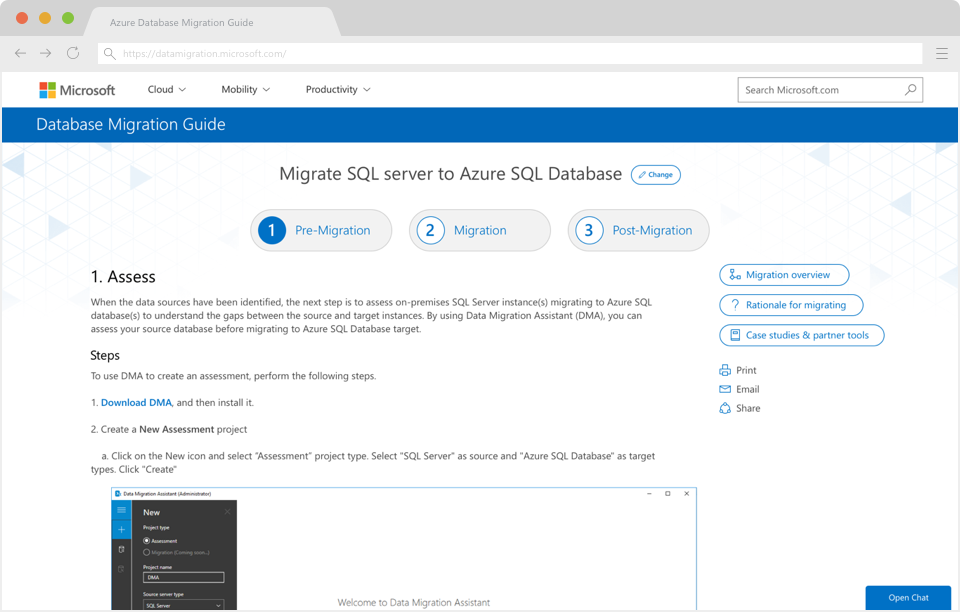Expand the Mobility menu
960x612 pixels.
click(x=246, y=89)
